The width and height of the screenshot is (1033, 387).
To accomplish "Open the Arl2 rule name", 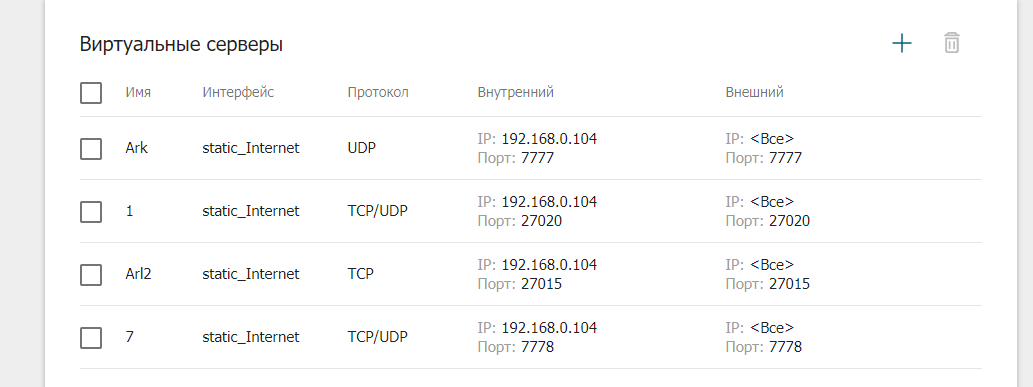I will (138, 274).
